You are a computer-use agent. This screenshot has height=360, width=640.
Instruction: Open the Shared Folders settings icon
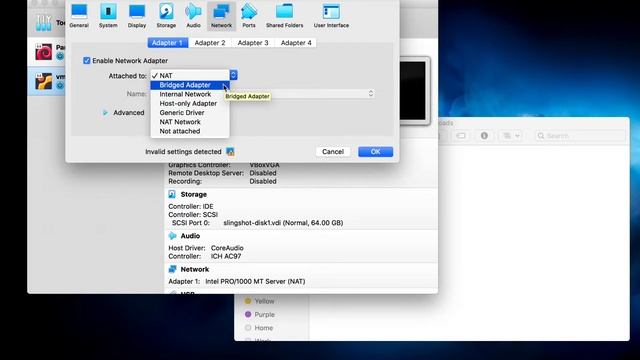284,16
